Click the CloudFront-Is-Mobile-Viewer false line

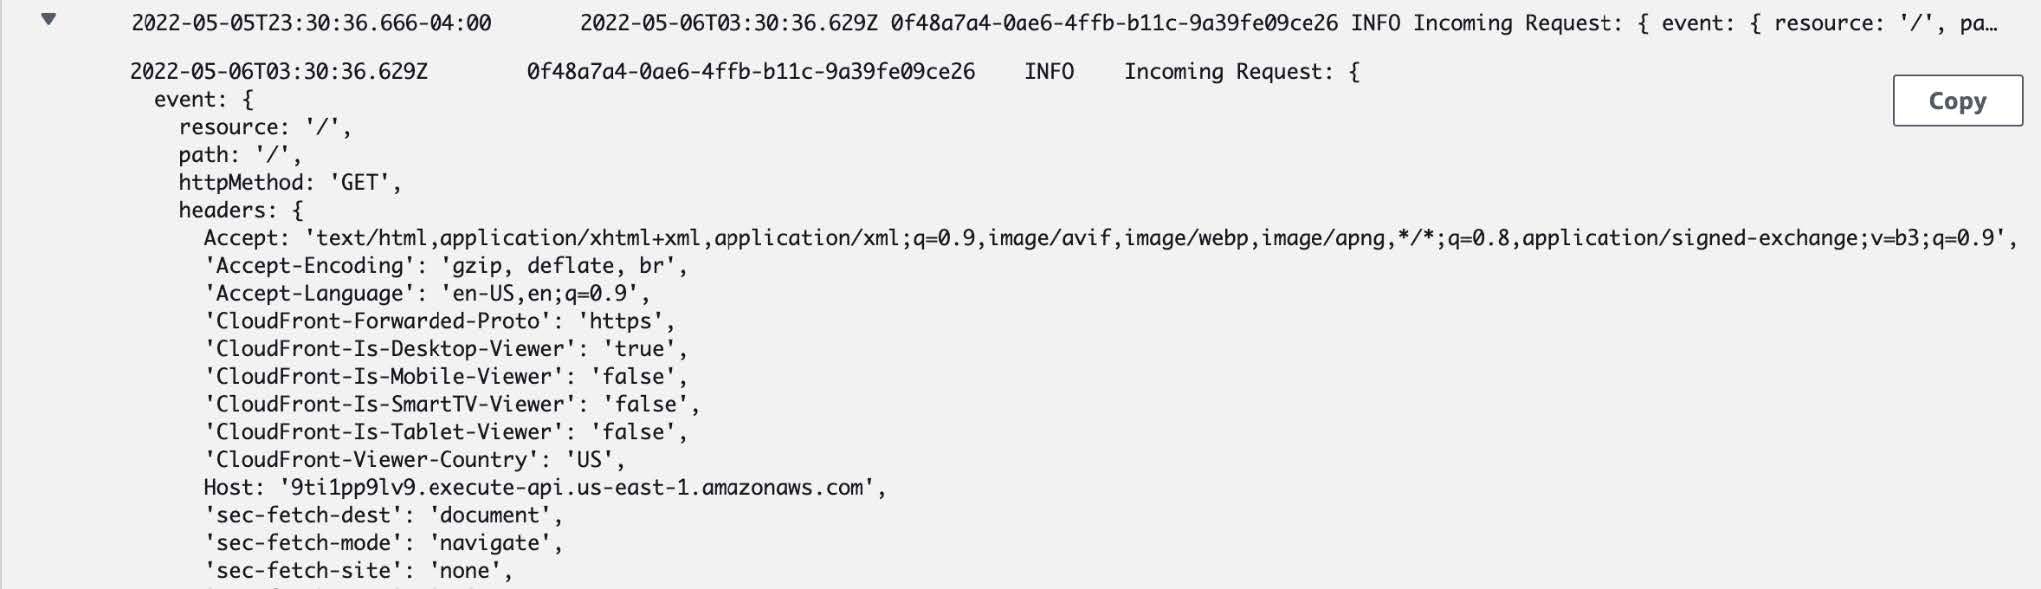tap(446, 377)
